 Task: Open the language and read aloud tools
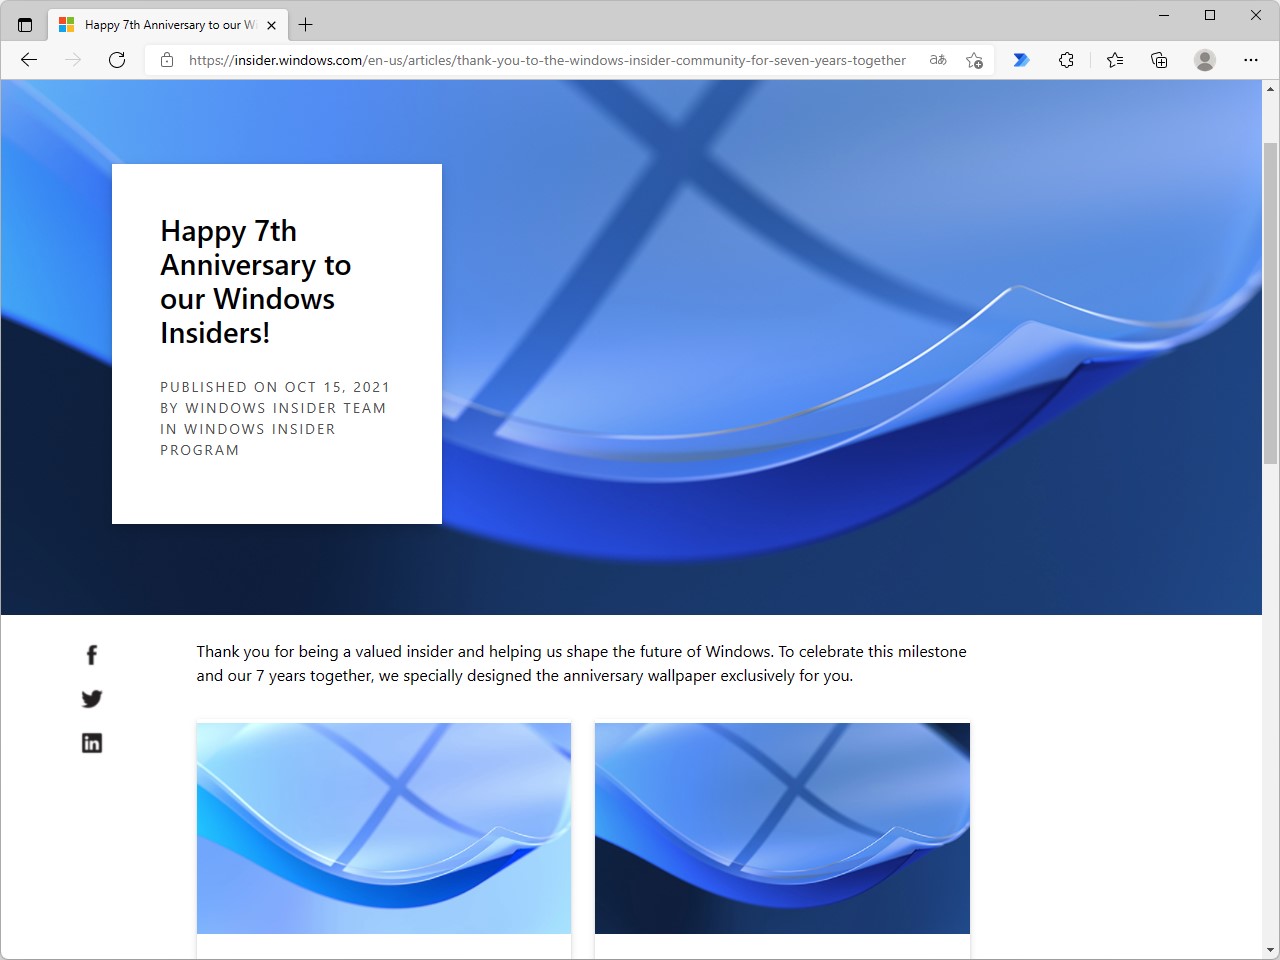pos(937,60)
